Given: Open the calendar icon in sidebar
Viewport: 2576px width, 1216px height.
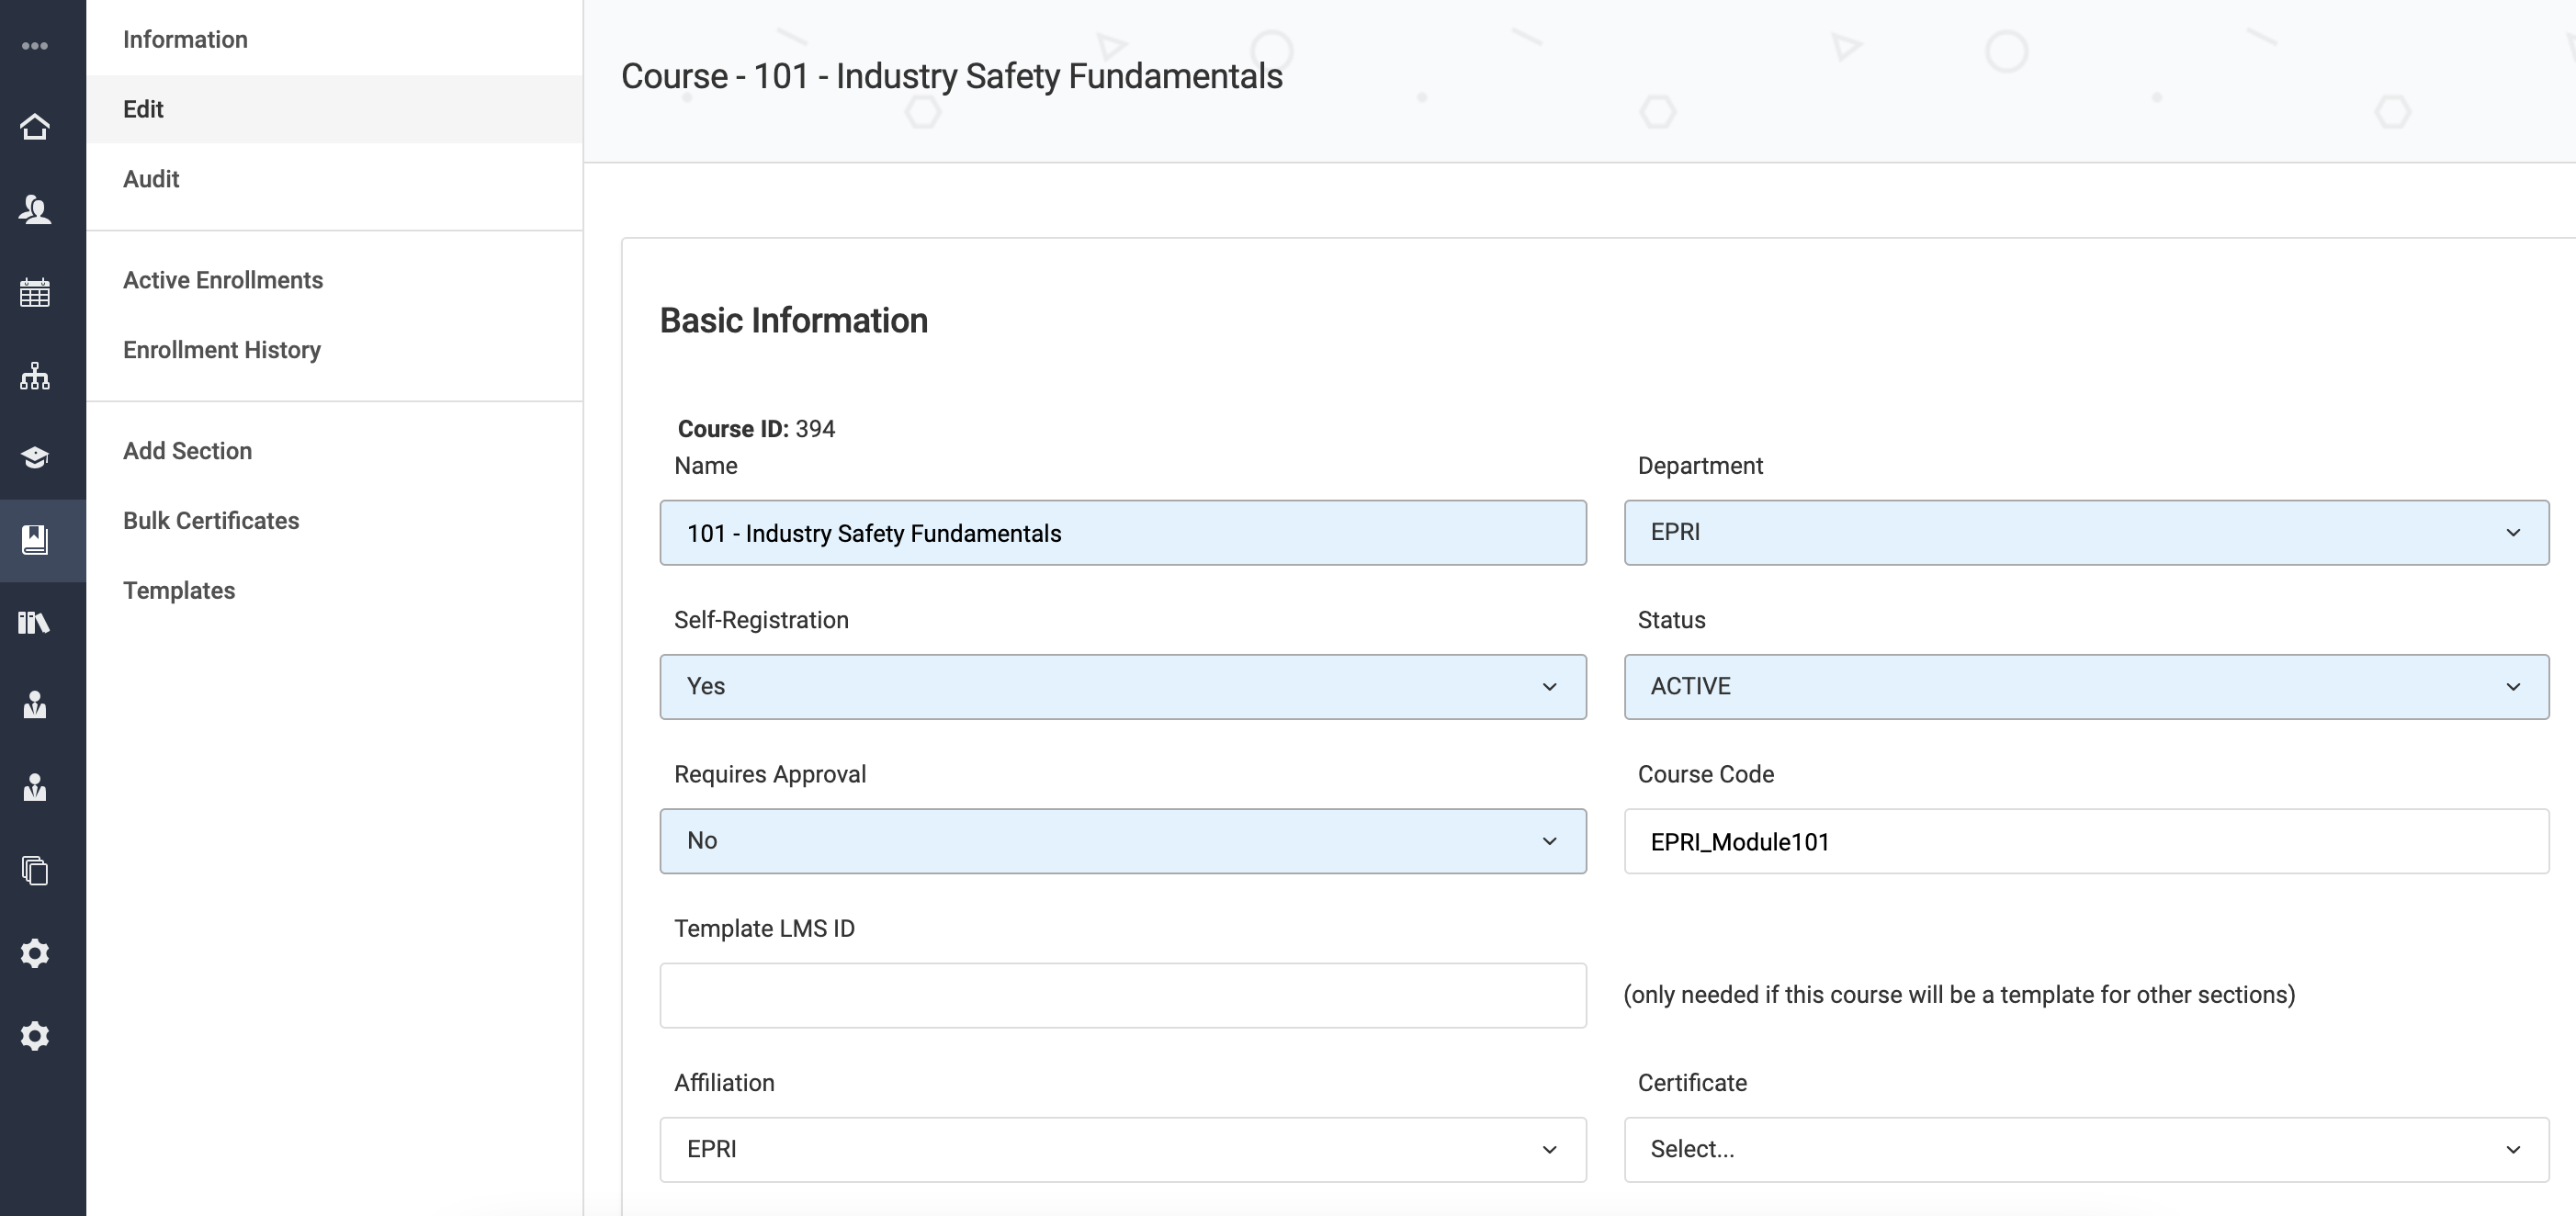Looking at the screenshot, I should click(x=35, y=293).
